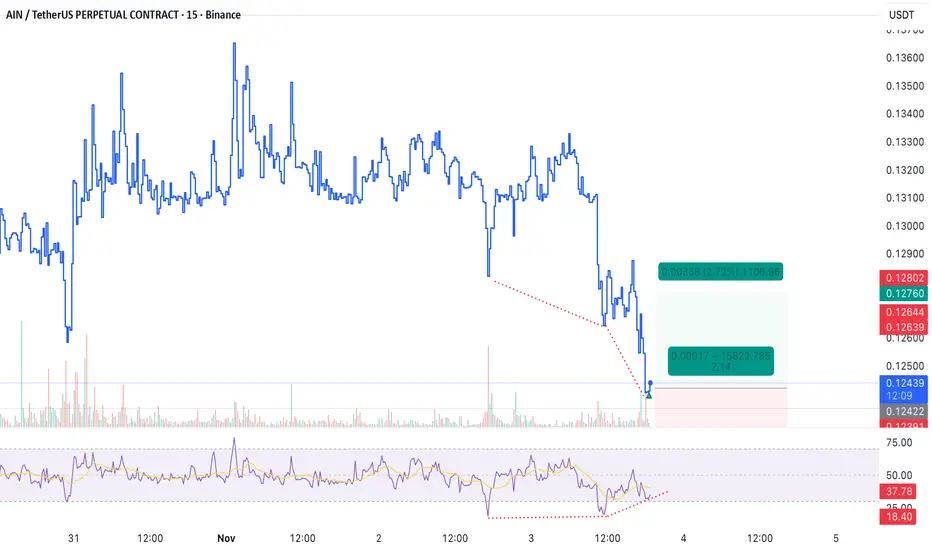Click the red 0.12639 price tag
The width and height of the screenshot is (932, 550).
(903, 327)
